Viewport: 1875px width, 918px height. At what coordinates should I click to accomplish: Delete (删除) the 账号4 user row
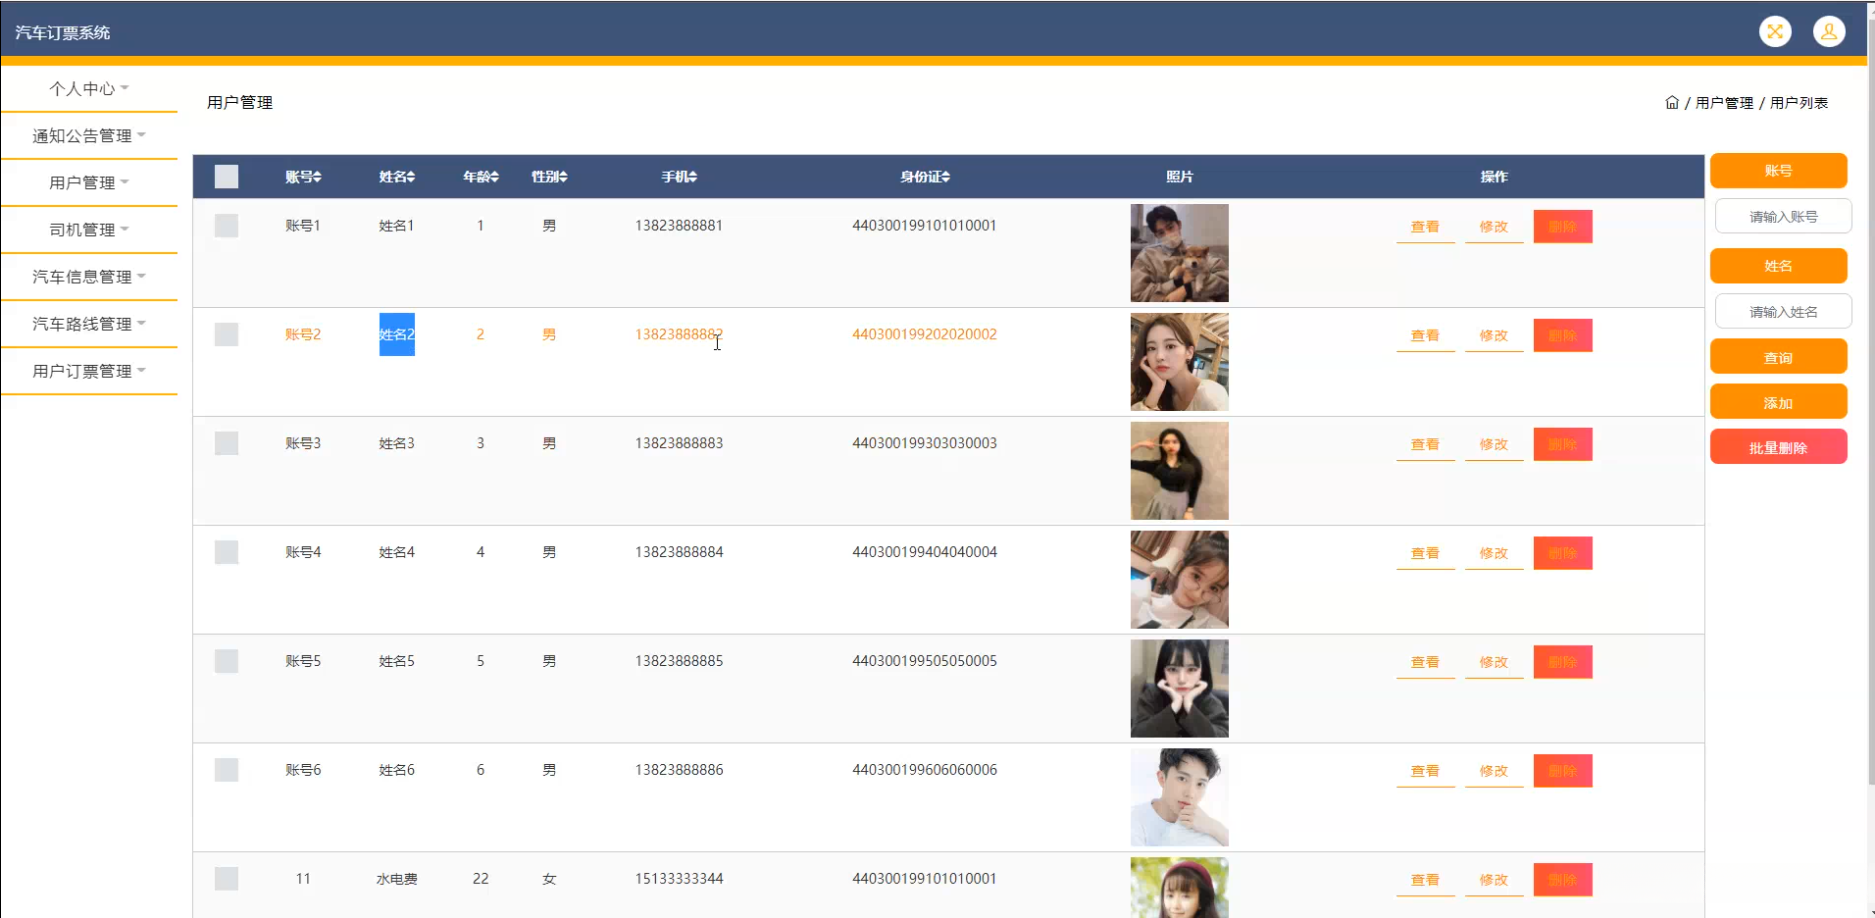click(1563, 554)
